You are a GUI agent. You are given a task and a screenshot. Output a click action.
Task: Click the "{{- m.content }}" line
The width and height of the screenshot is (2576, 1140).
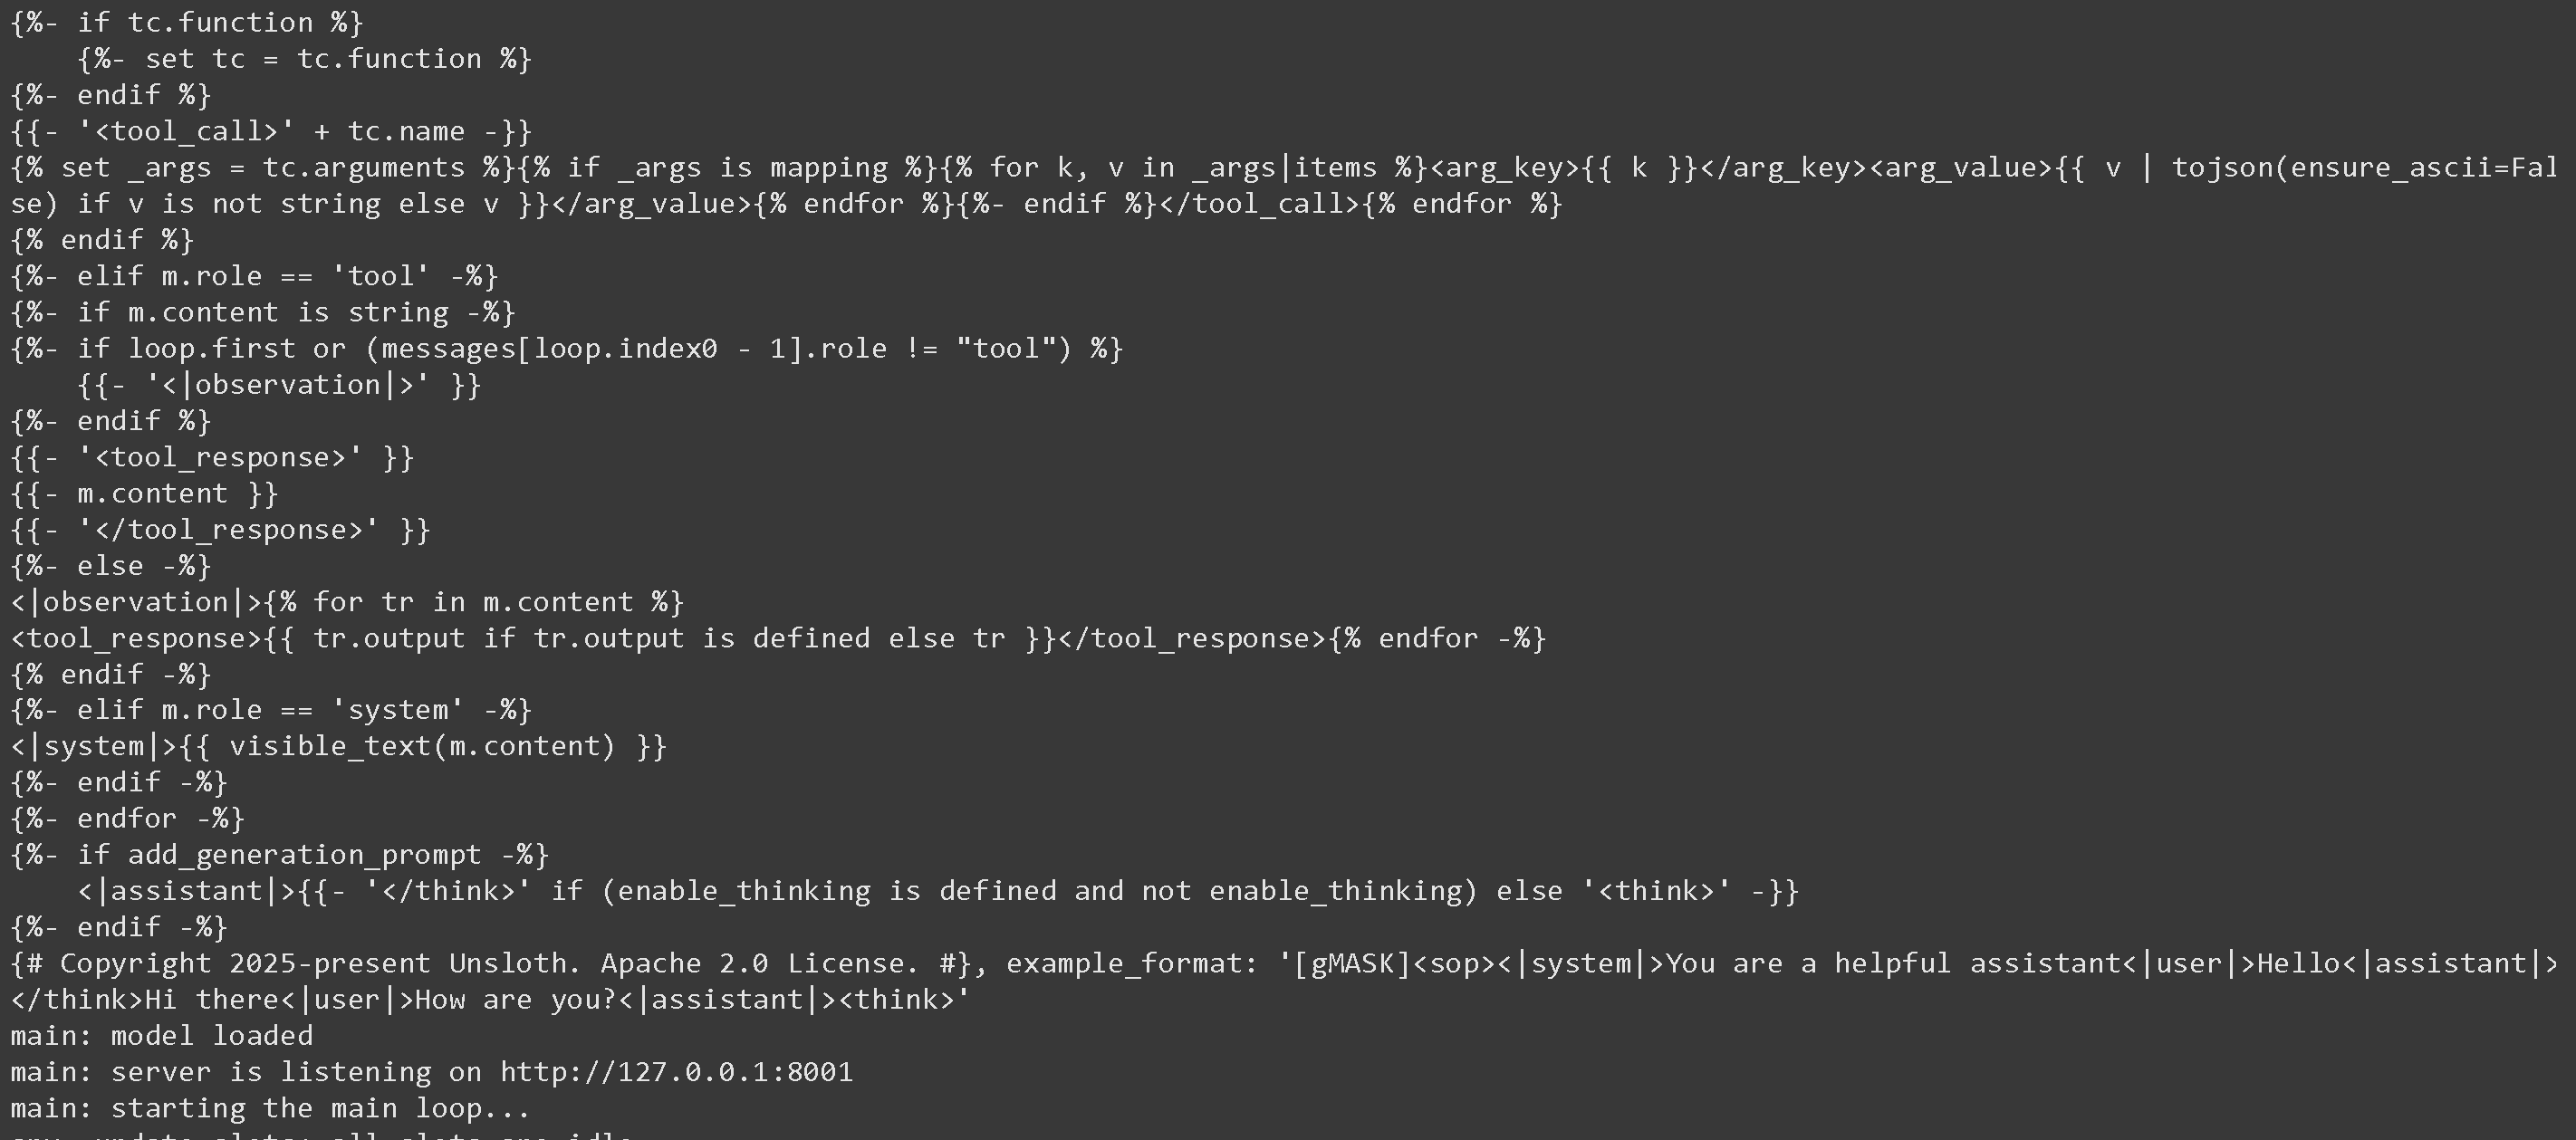click(144, 494)
